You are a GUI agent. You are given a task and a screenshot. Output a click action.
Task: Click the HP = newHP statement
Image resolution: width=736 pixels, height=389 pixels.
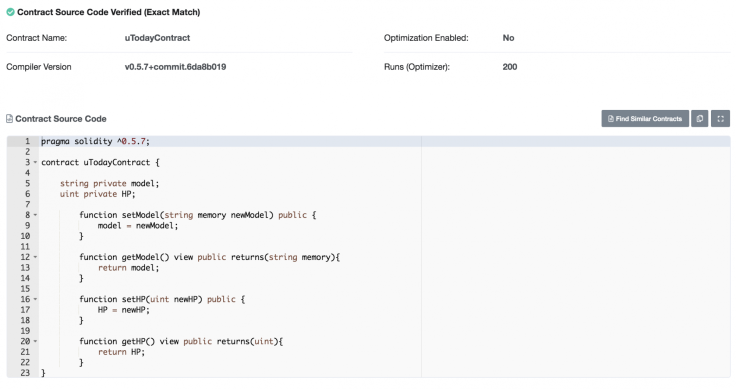pos(123,310)
